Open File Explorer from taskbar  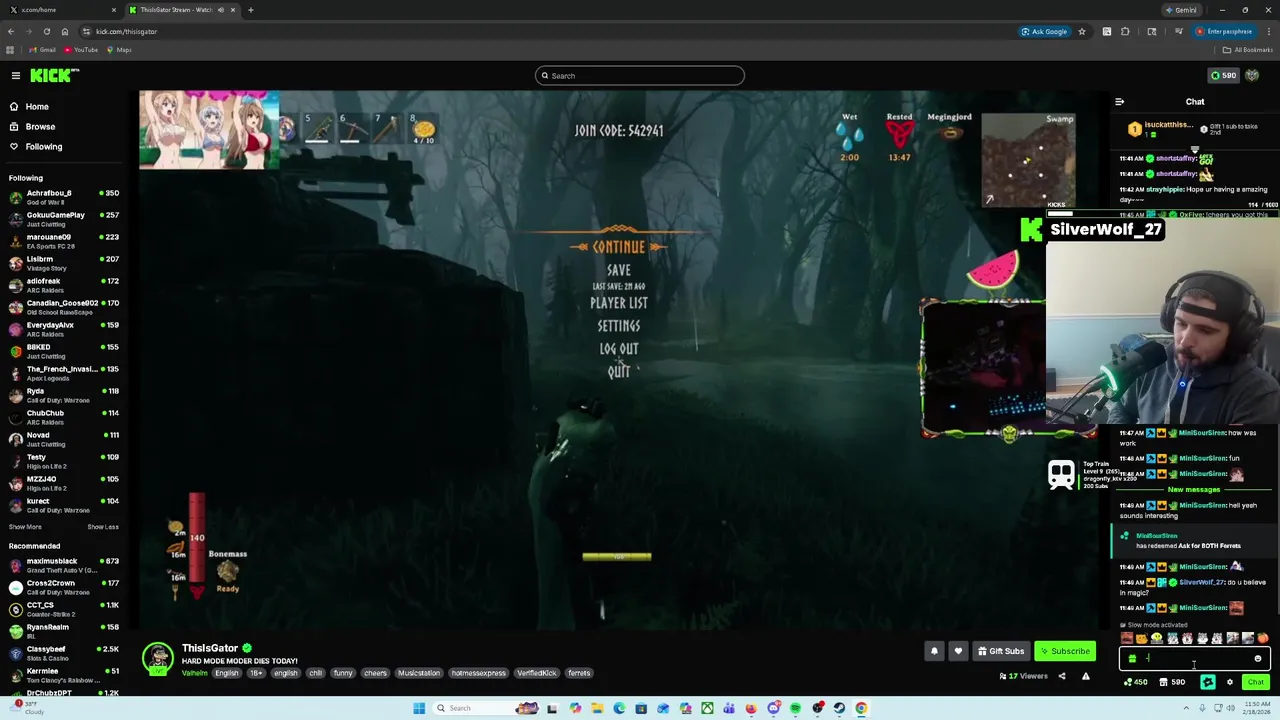[597, 708]
